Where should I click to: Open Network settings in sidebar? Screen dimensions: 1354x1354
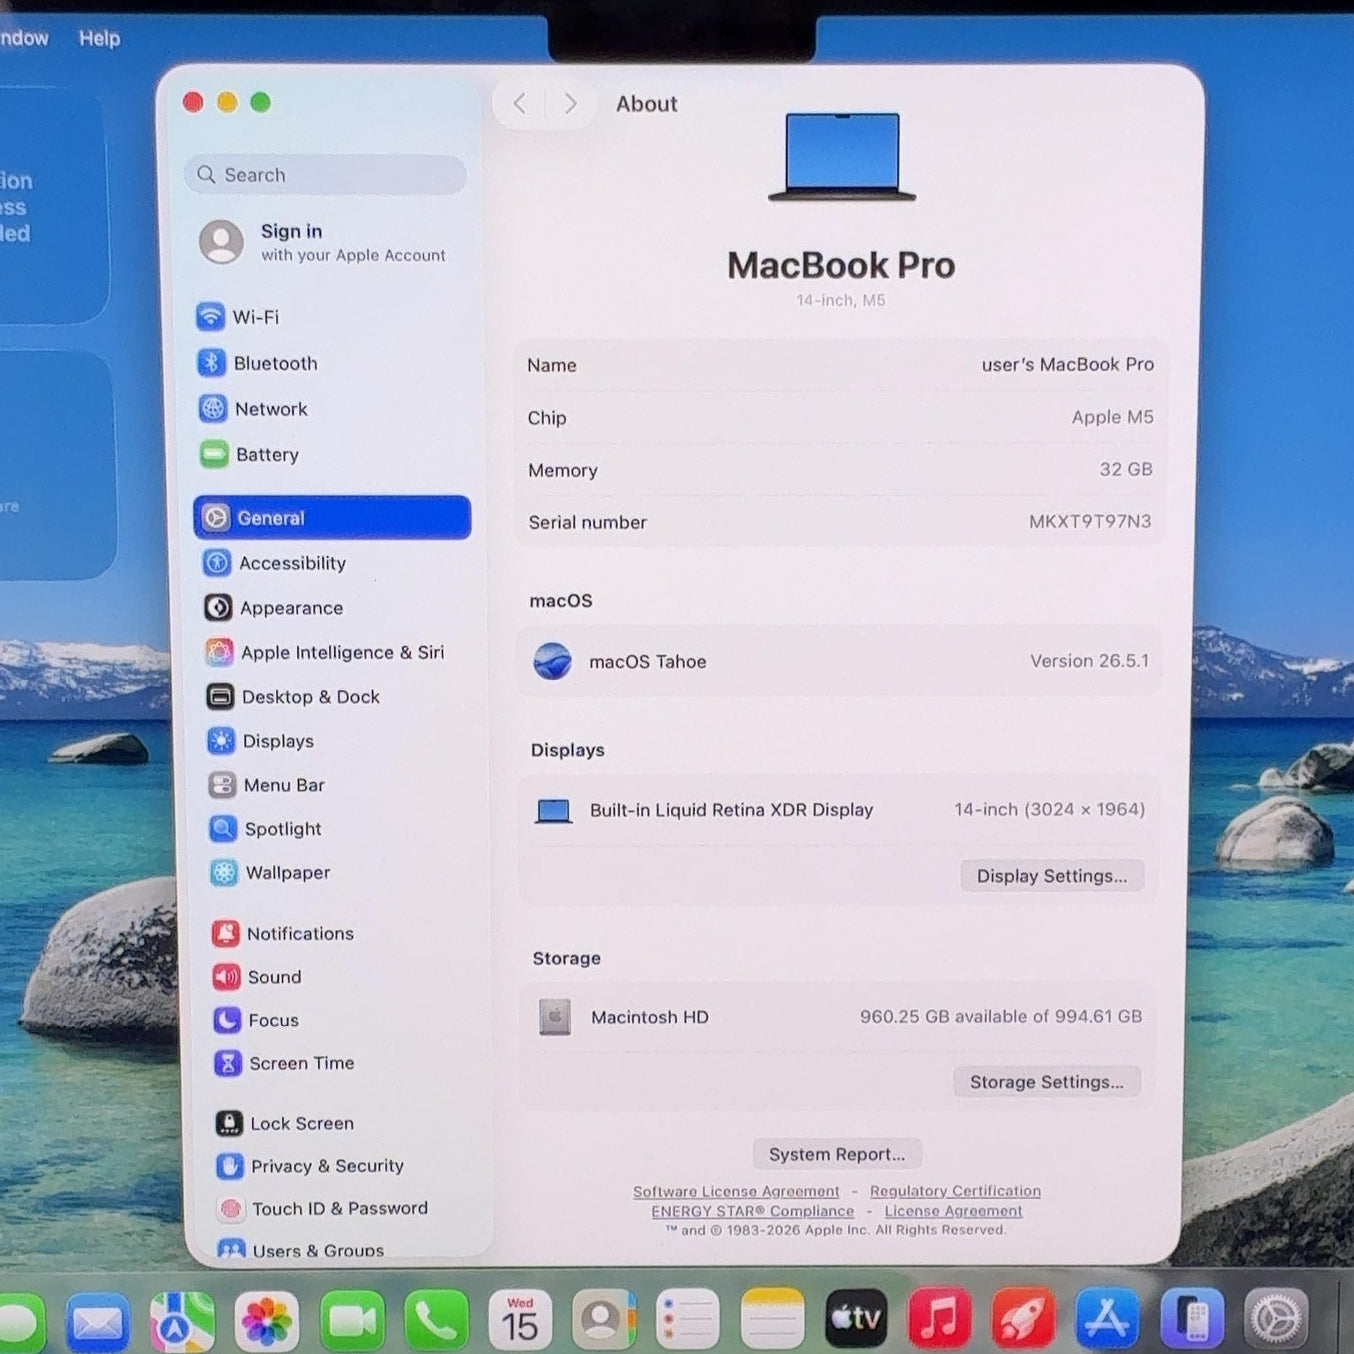click(253, 409)
